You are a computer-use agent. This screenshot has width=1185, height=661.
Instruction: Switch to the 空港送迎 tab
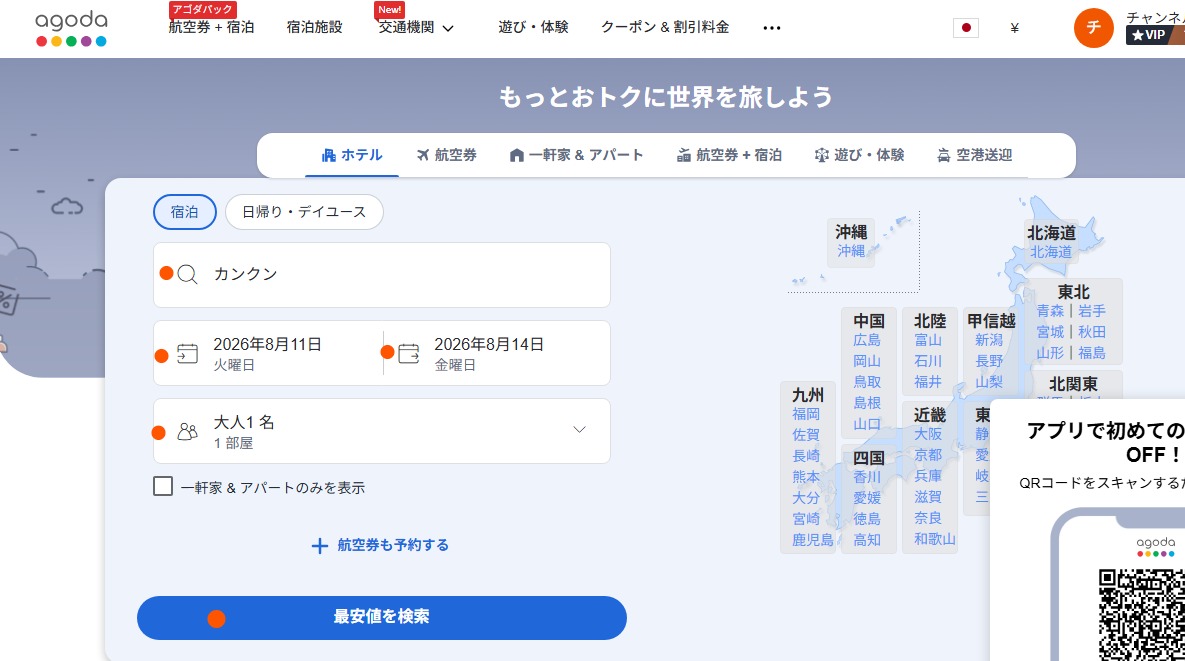[x=974, y=155]
